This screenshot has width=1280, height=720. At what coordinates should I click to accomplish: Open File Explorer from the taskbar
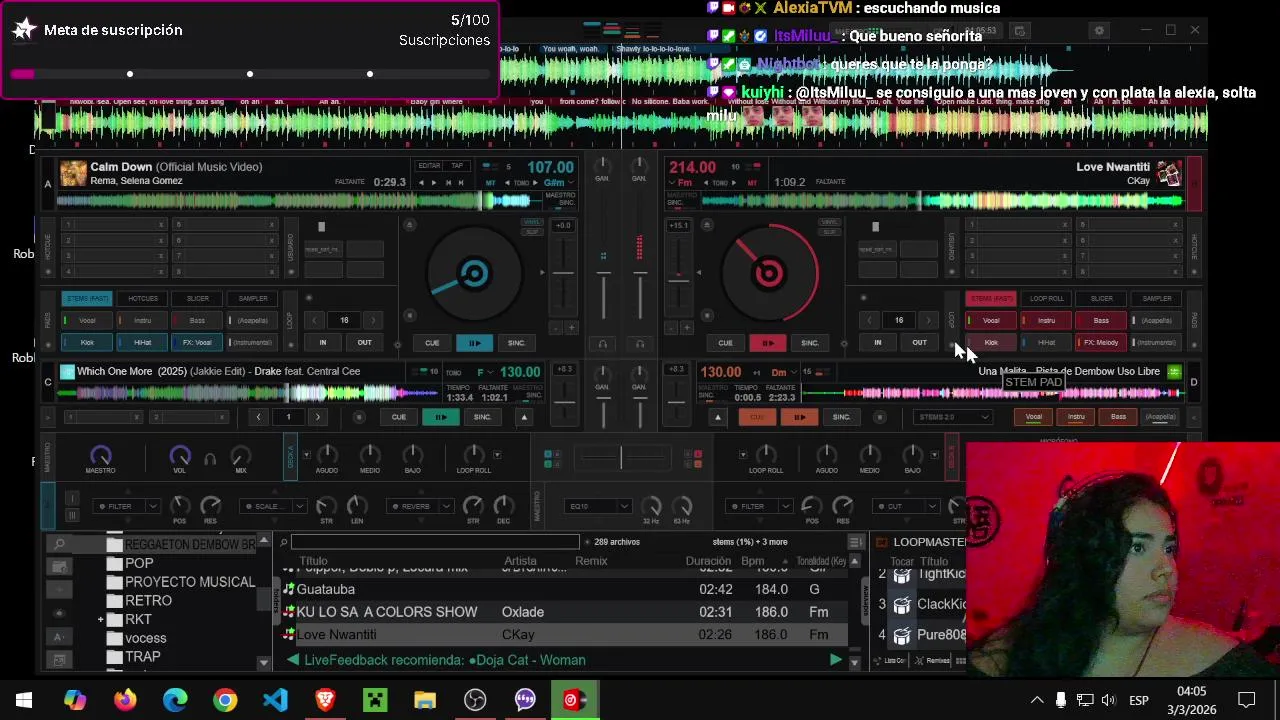(x=425, y=699)
